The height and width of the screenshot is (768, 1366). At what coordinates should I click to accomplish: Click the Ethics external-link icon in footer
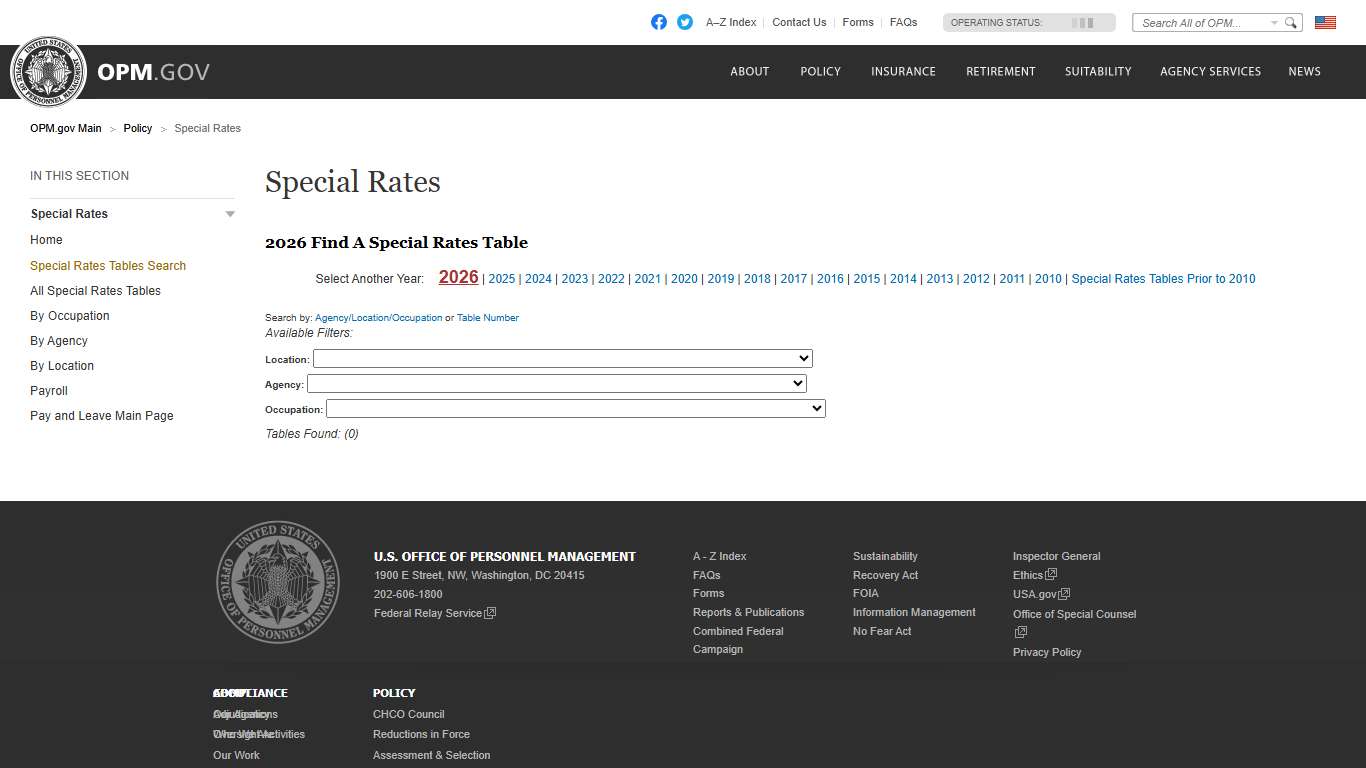(1049, 574)
